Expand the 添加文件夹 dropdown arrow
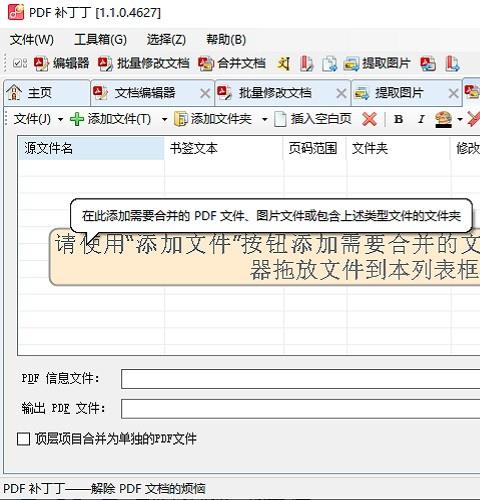 click(x=265, y=119)
